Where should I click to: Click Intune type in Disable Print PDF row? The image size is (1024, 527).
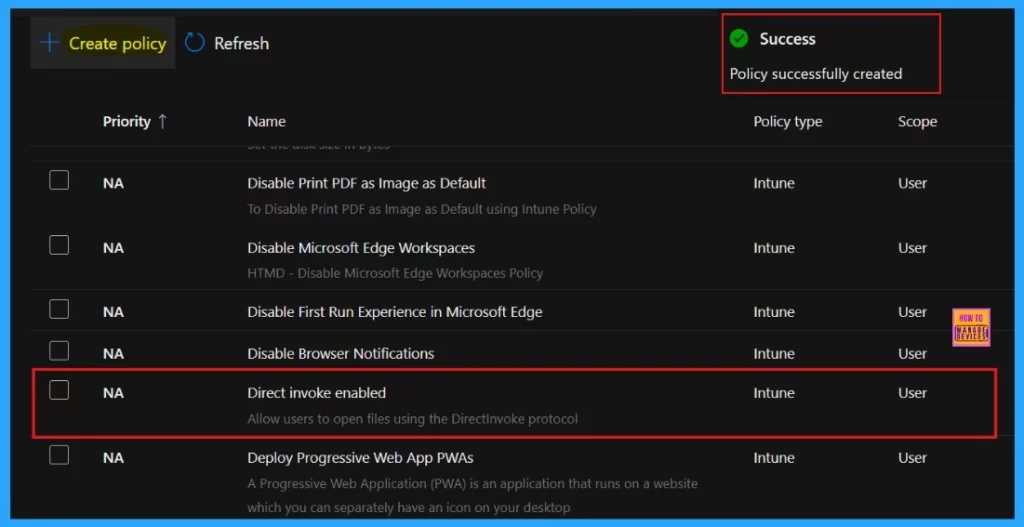(x=774, y=184)
